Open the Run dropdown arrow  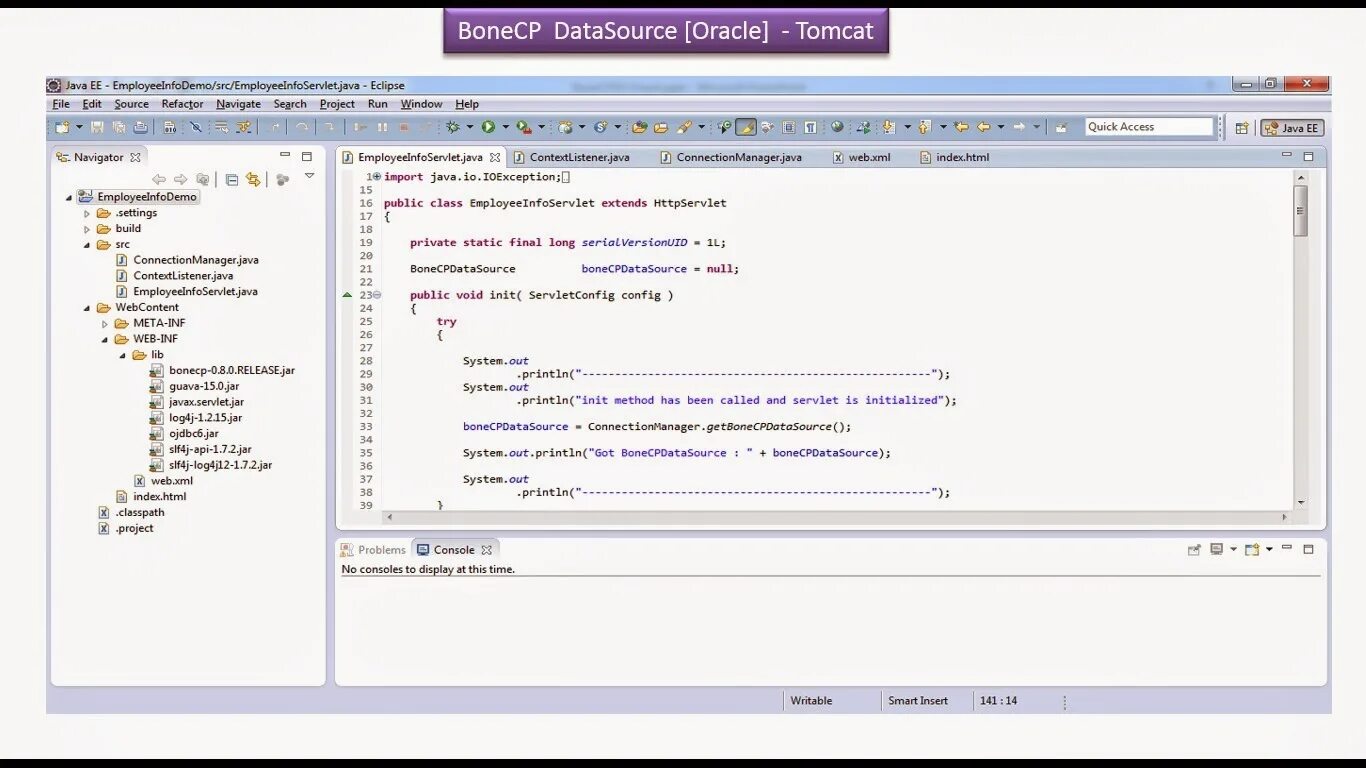coord(505,127)
